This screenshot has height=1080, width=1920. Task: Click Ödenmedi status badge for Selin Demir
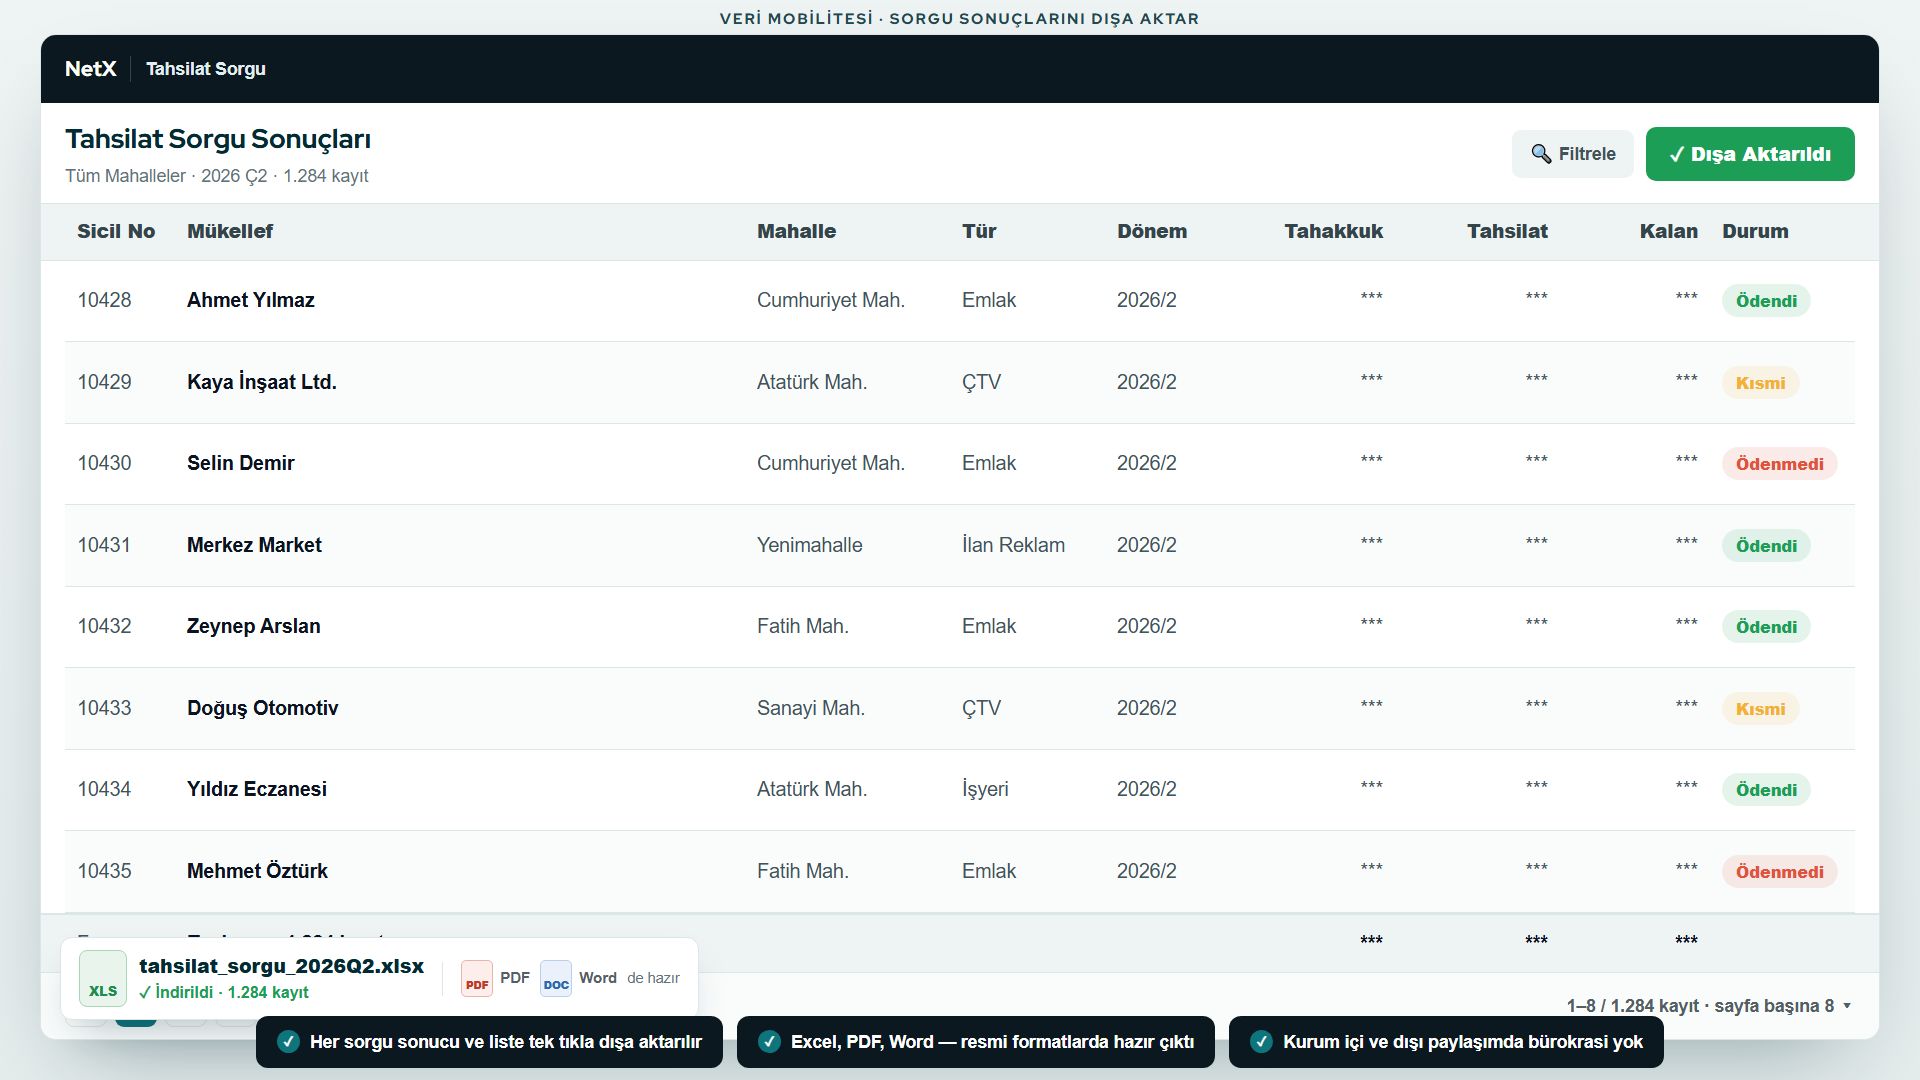coord(1779,464)
